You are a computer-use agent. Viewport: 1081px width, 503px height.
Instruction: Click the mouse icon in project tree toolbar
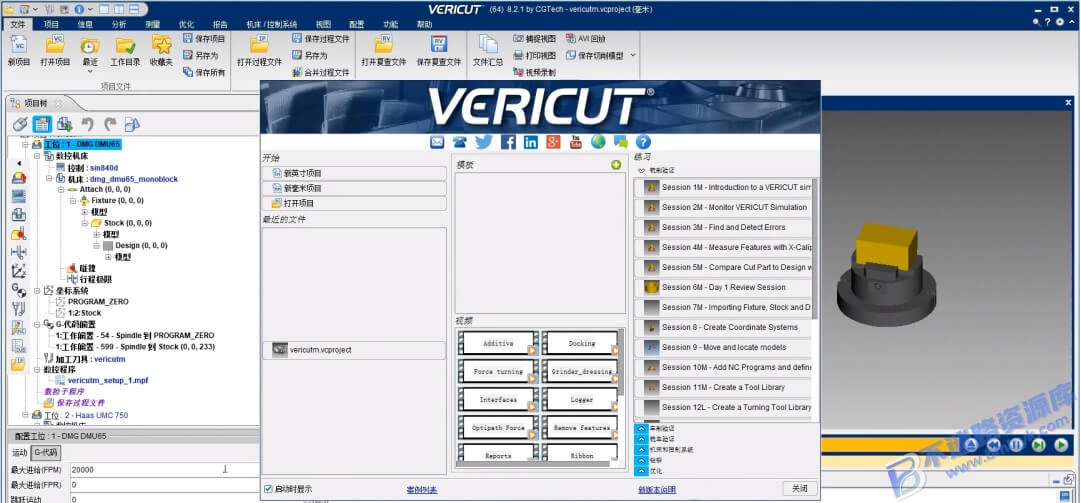click(20, 124)
